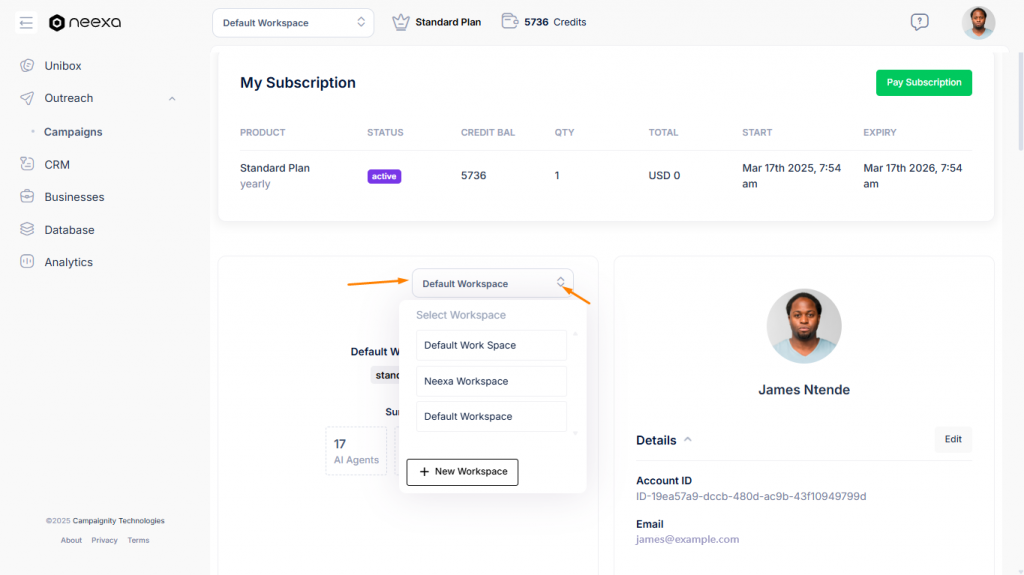
Task: Collapse the Details section
Action: click(688, 440)
